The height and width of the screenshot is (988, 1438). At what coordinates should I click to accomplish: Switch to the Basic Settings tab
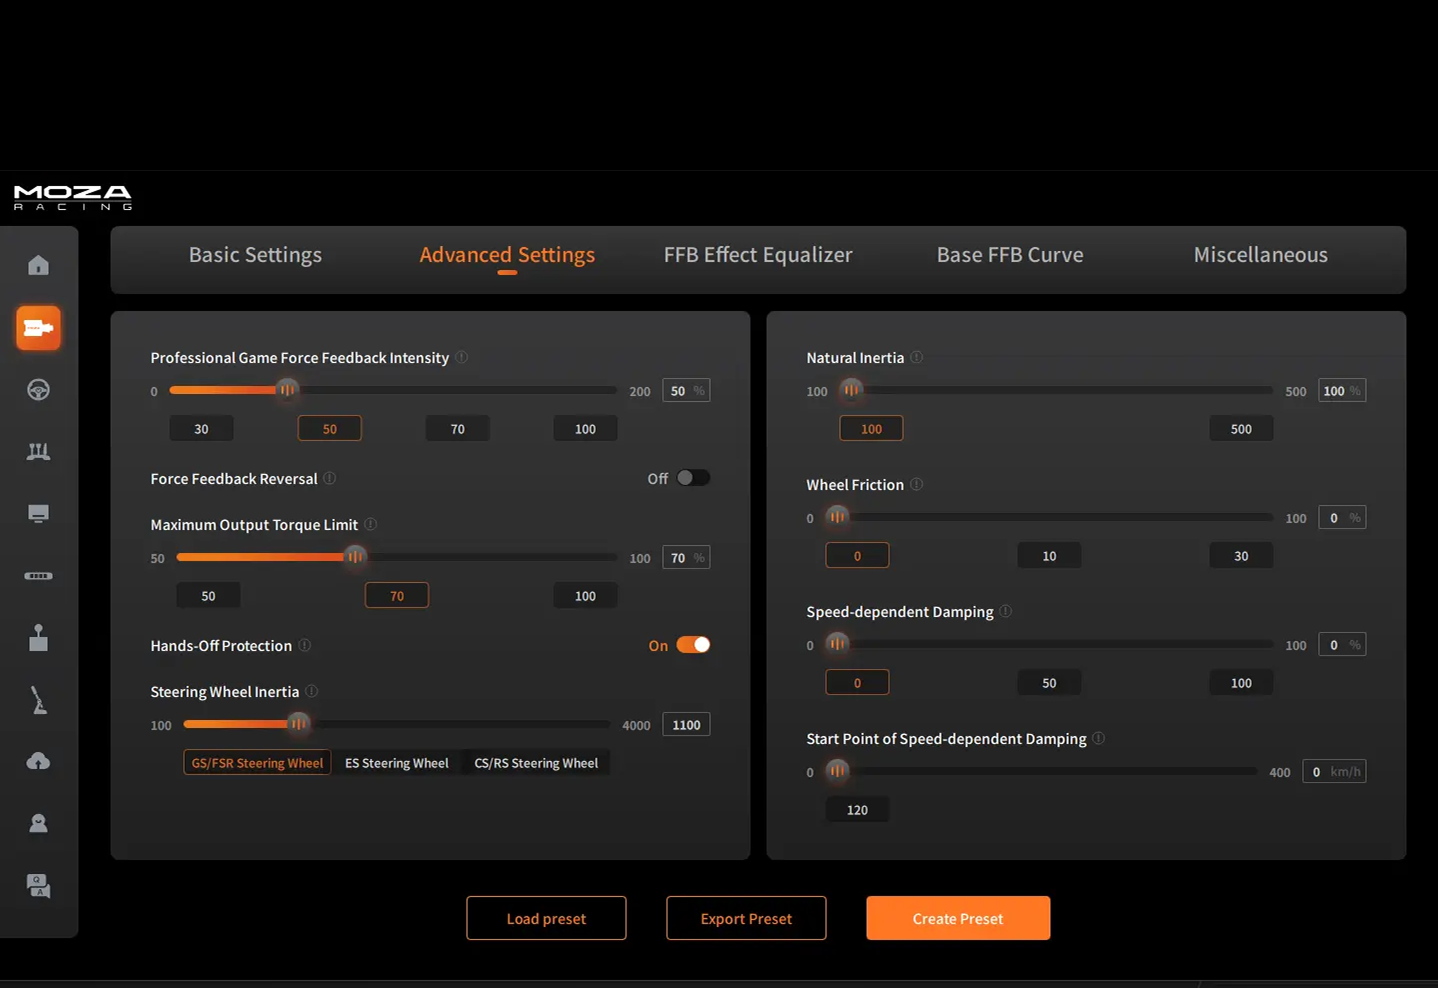[255, 255]
